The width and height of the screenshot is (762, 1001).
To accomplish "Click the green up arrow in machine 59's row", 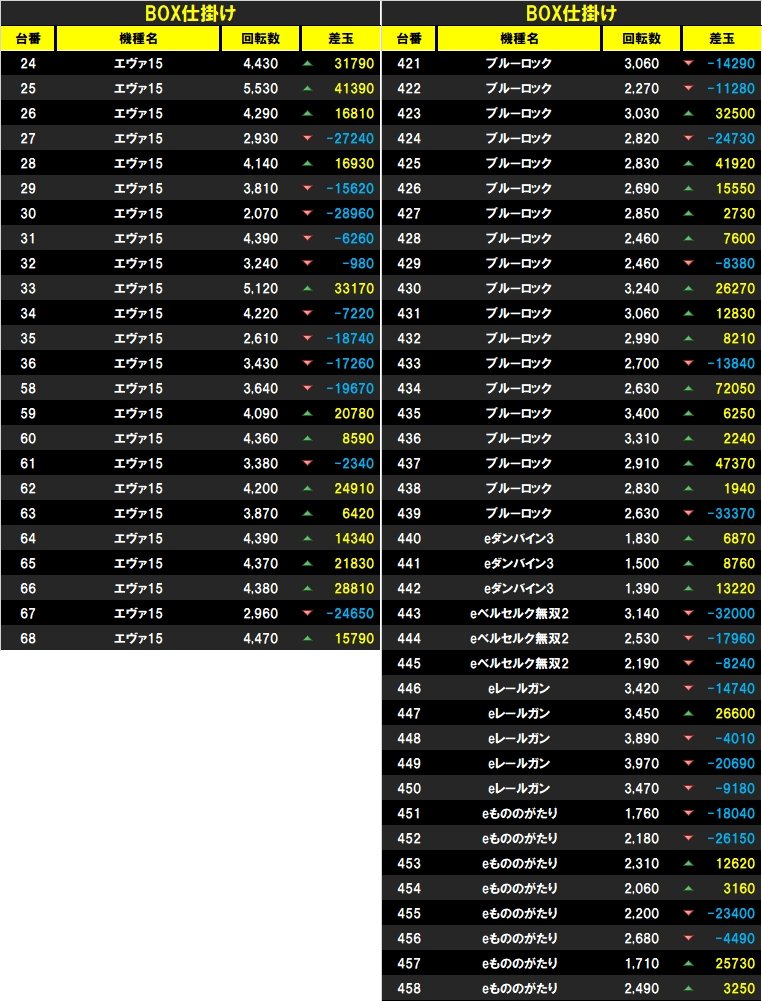I will point(308,414).
